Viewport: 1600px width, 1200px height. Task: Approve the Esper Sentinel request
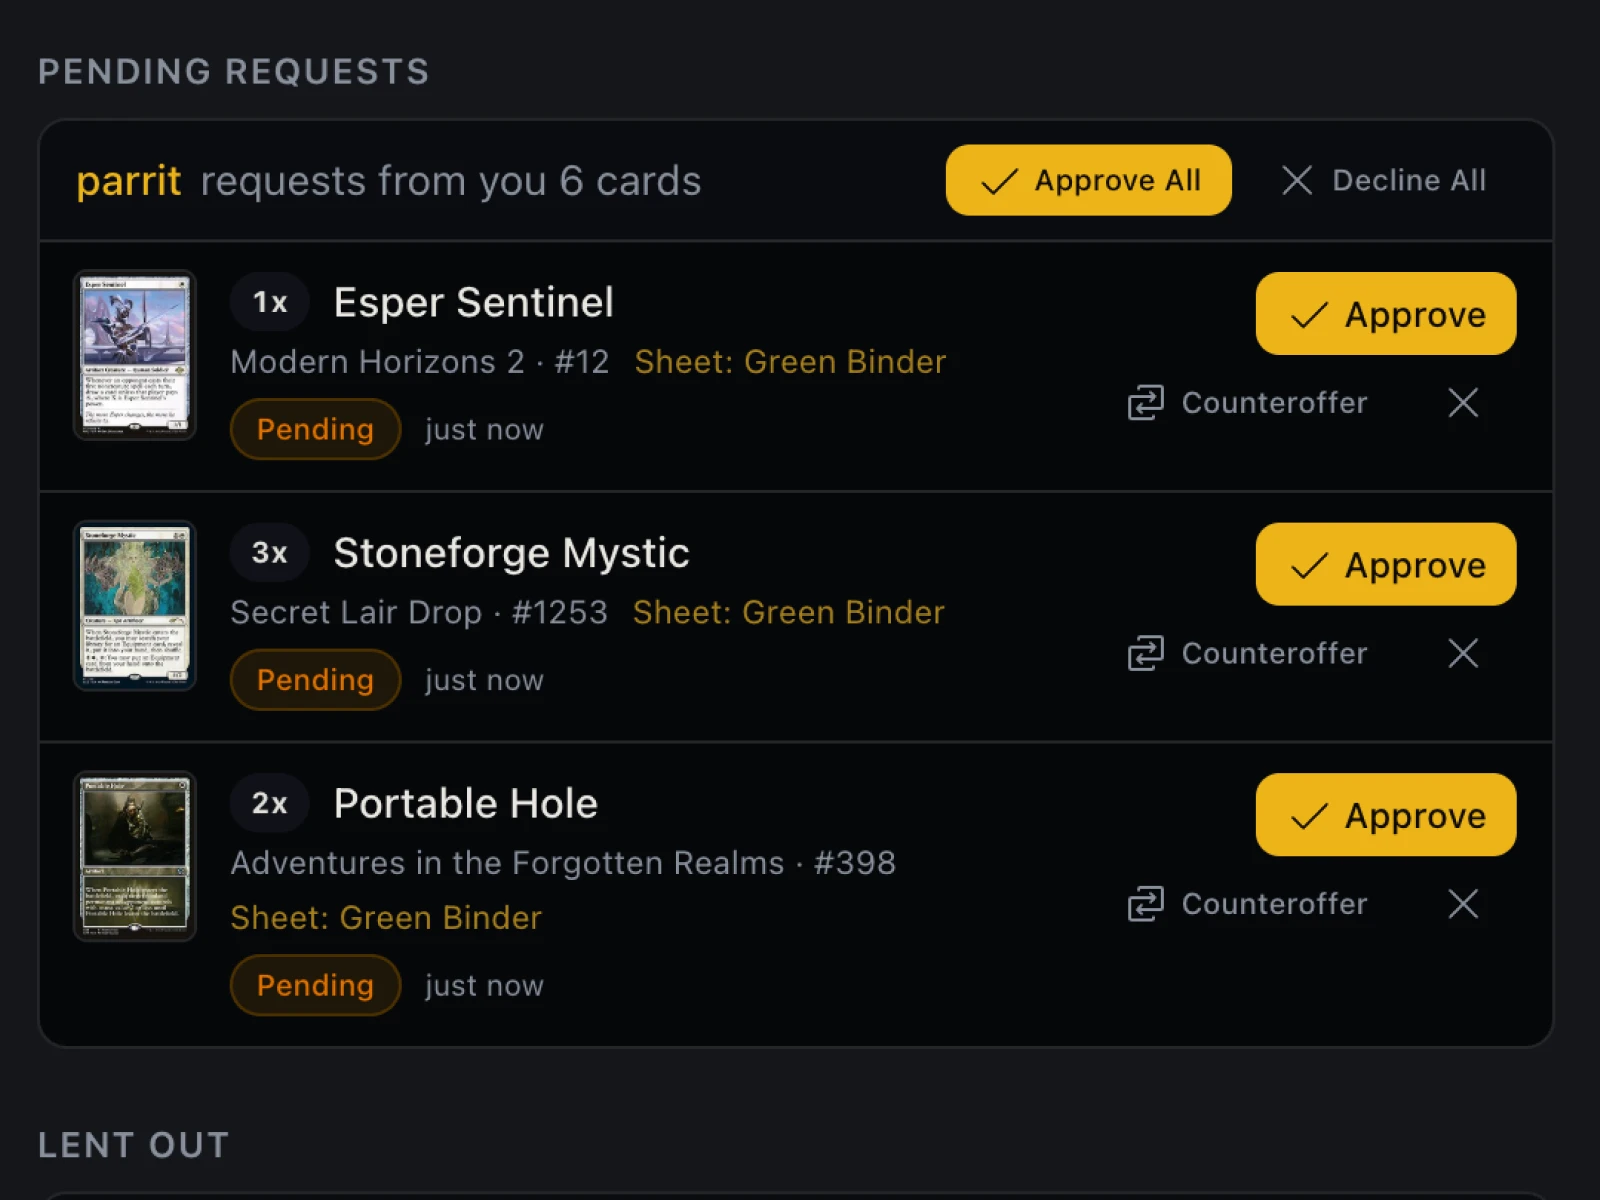pos(1385,314)
